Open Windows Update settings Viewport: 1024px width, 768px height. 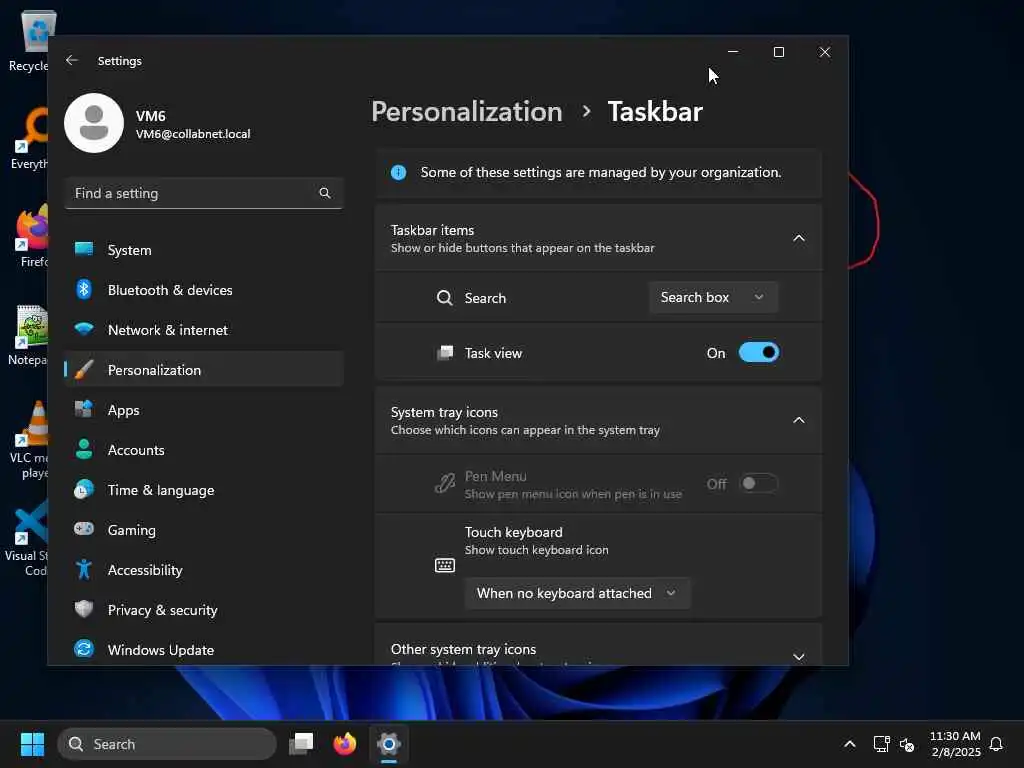204,650
